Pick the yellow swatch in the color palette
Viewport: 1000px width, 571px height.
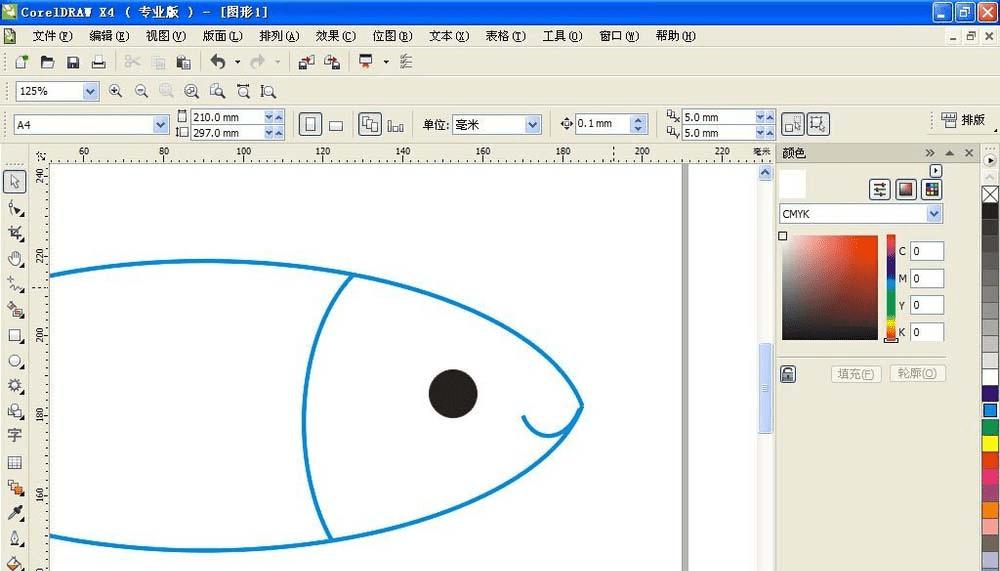[x=990, y=443]
